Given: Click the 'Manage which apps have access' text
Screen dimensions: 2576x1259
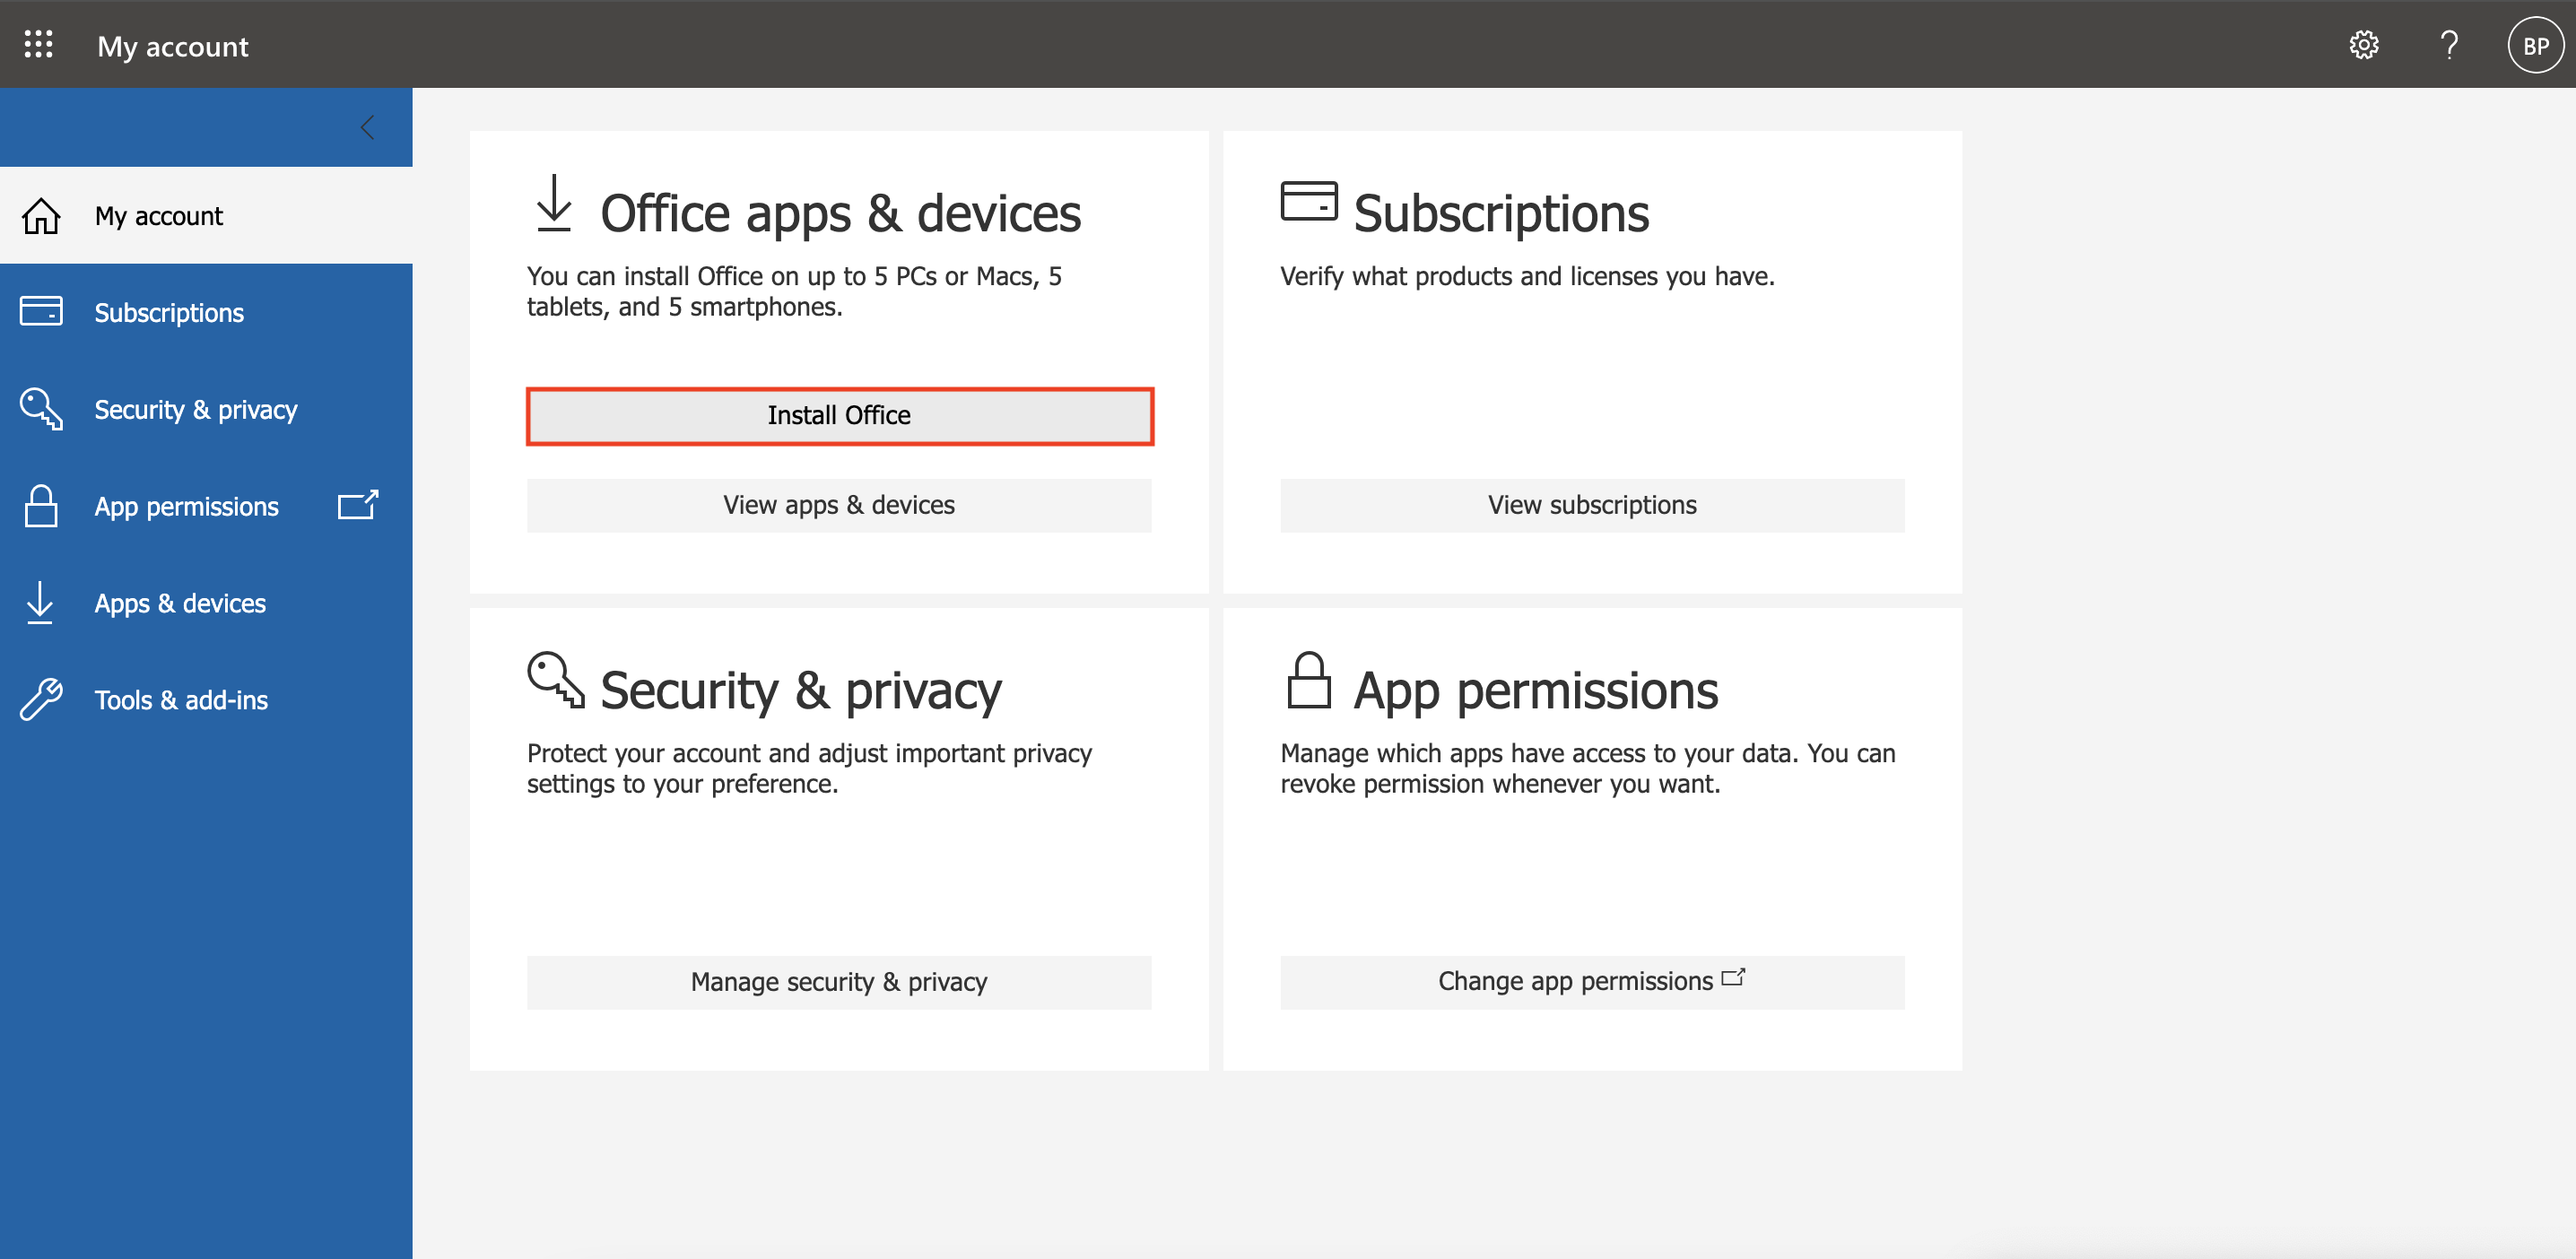Looking at the screenshot, I should pos(1588,768).
